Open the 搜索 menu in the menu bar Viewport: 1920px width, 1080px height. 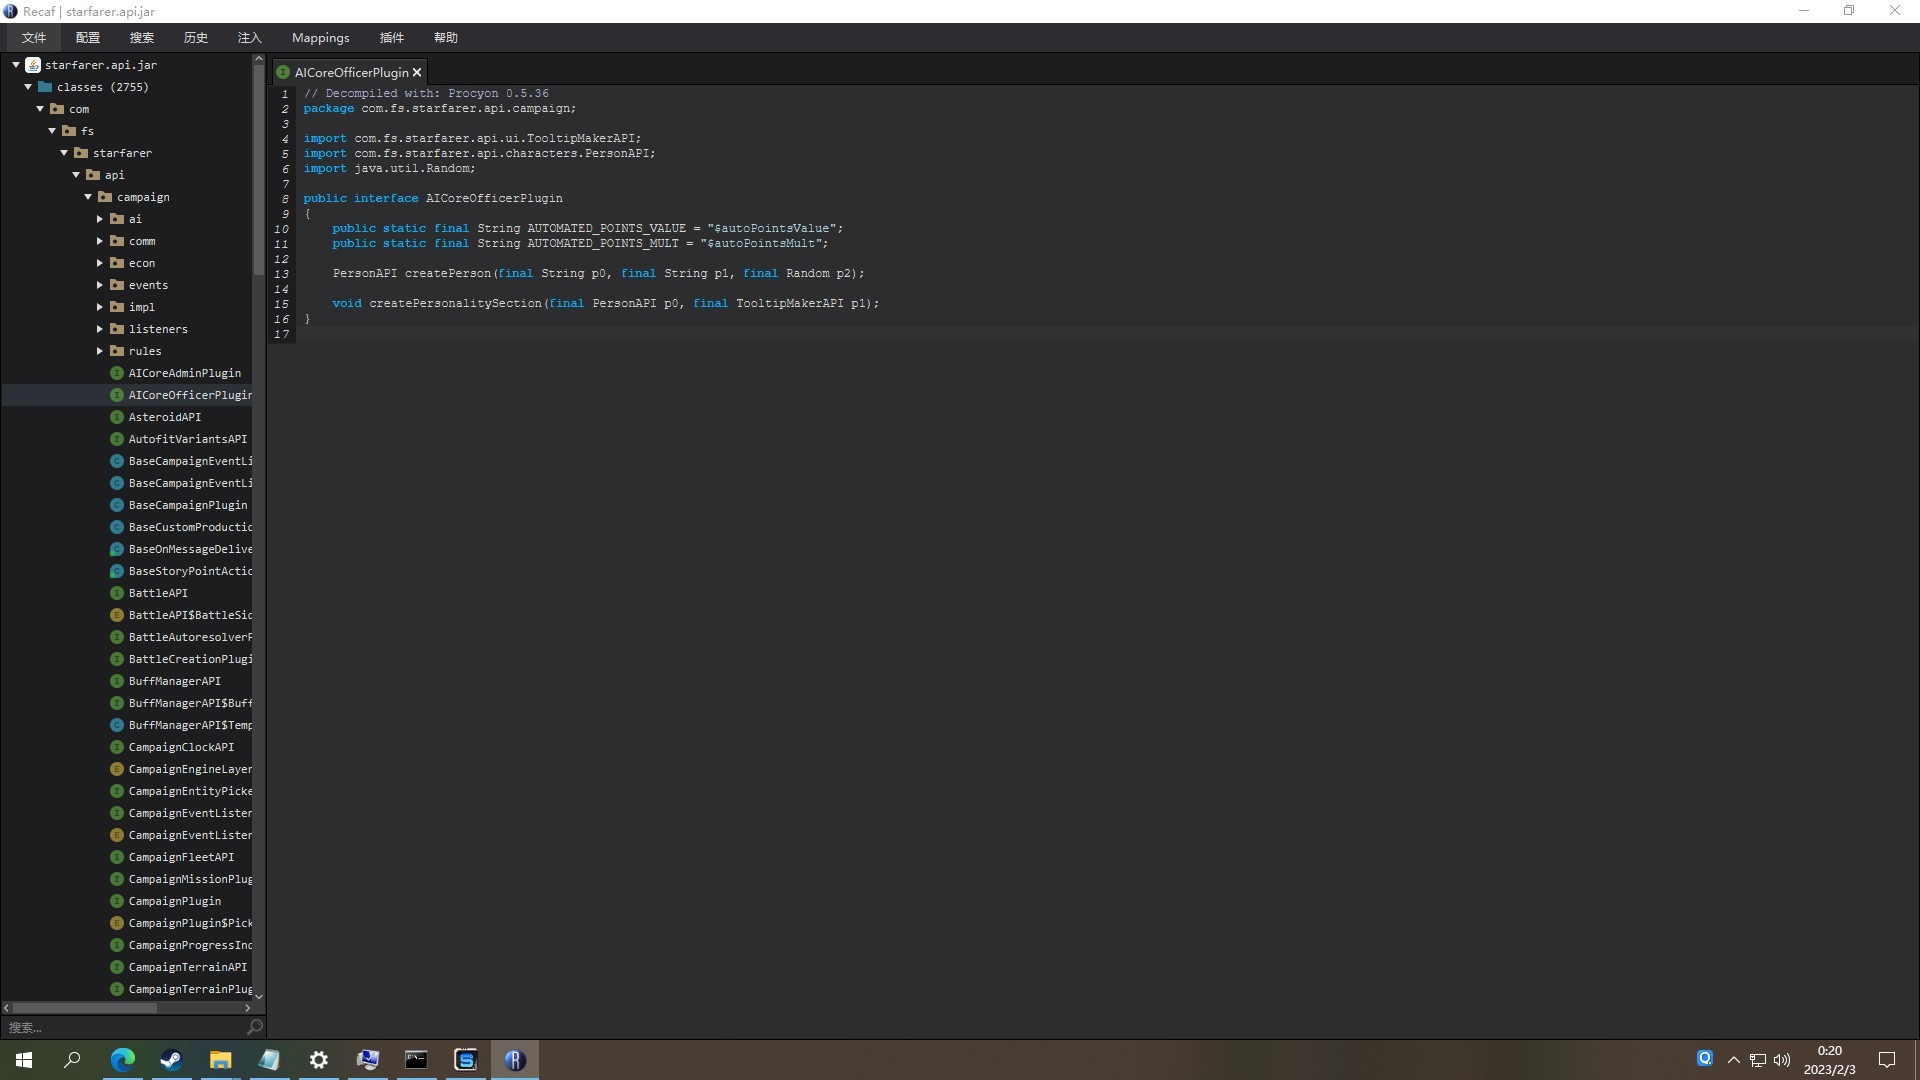pyautogui.click(x=141, y=38)
